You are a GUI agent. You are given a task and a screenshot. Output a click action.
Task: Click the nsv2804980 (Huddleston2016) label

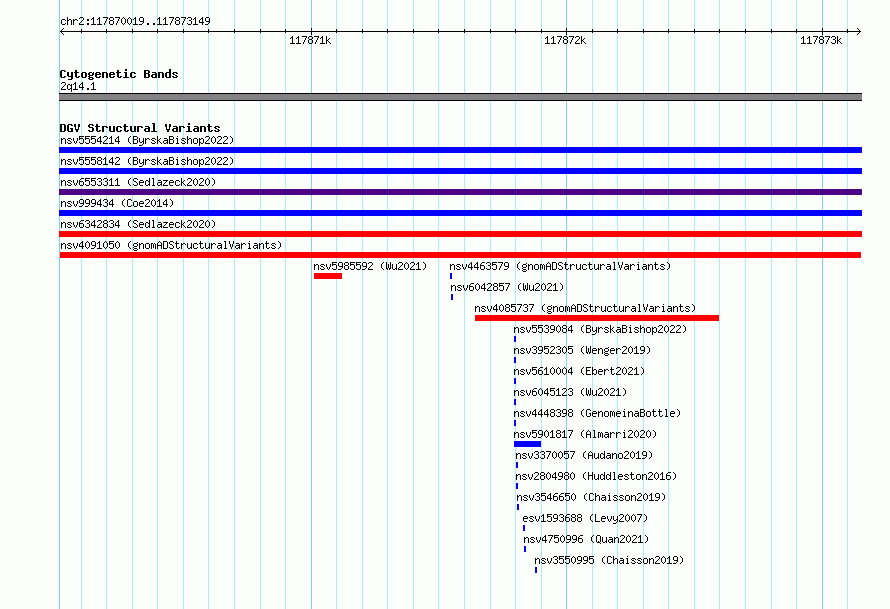[596, 476]
